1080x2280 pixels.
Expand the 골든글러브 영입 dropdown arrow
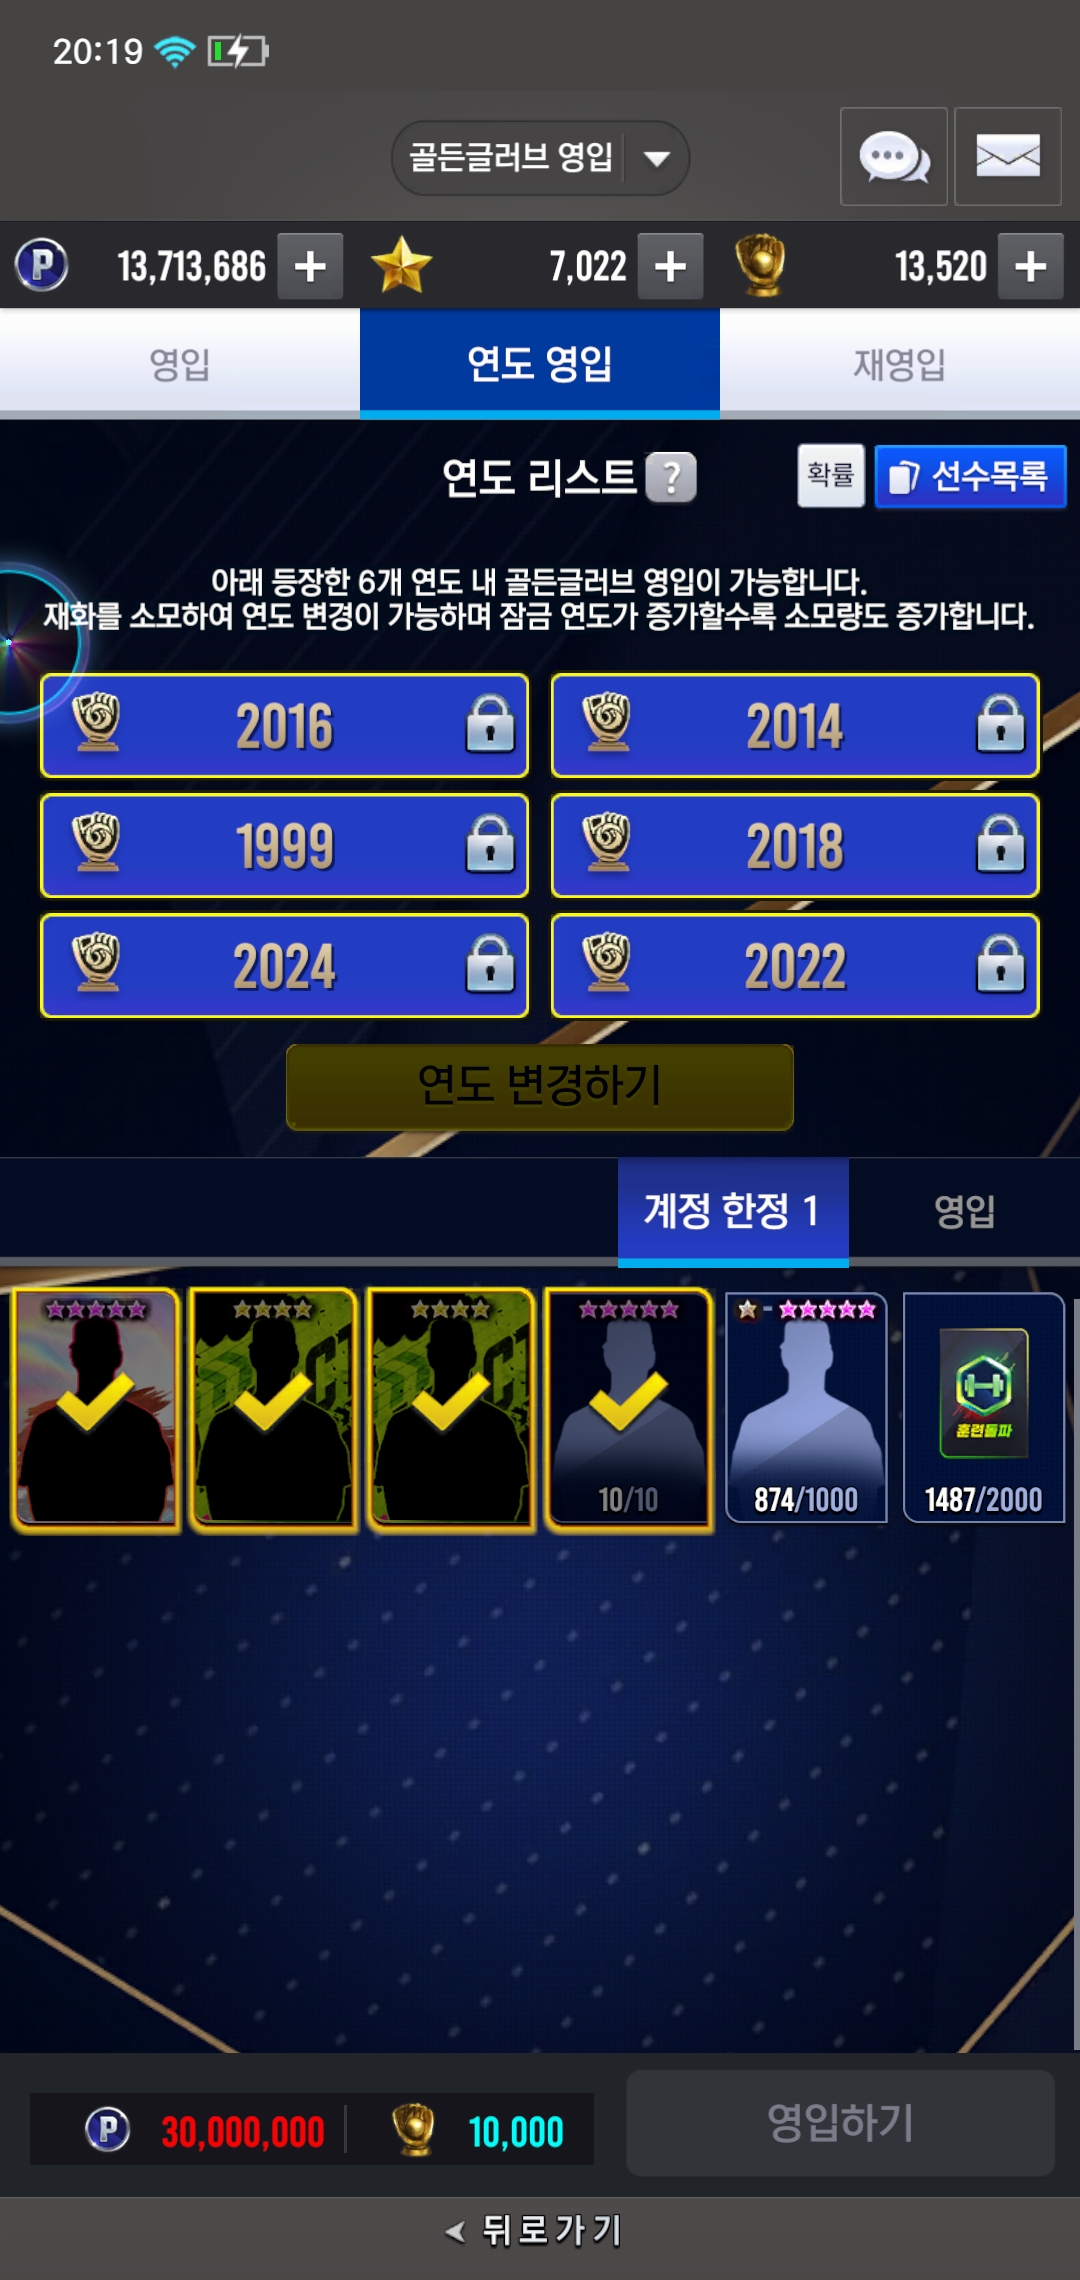(x=657, y=158)
